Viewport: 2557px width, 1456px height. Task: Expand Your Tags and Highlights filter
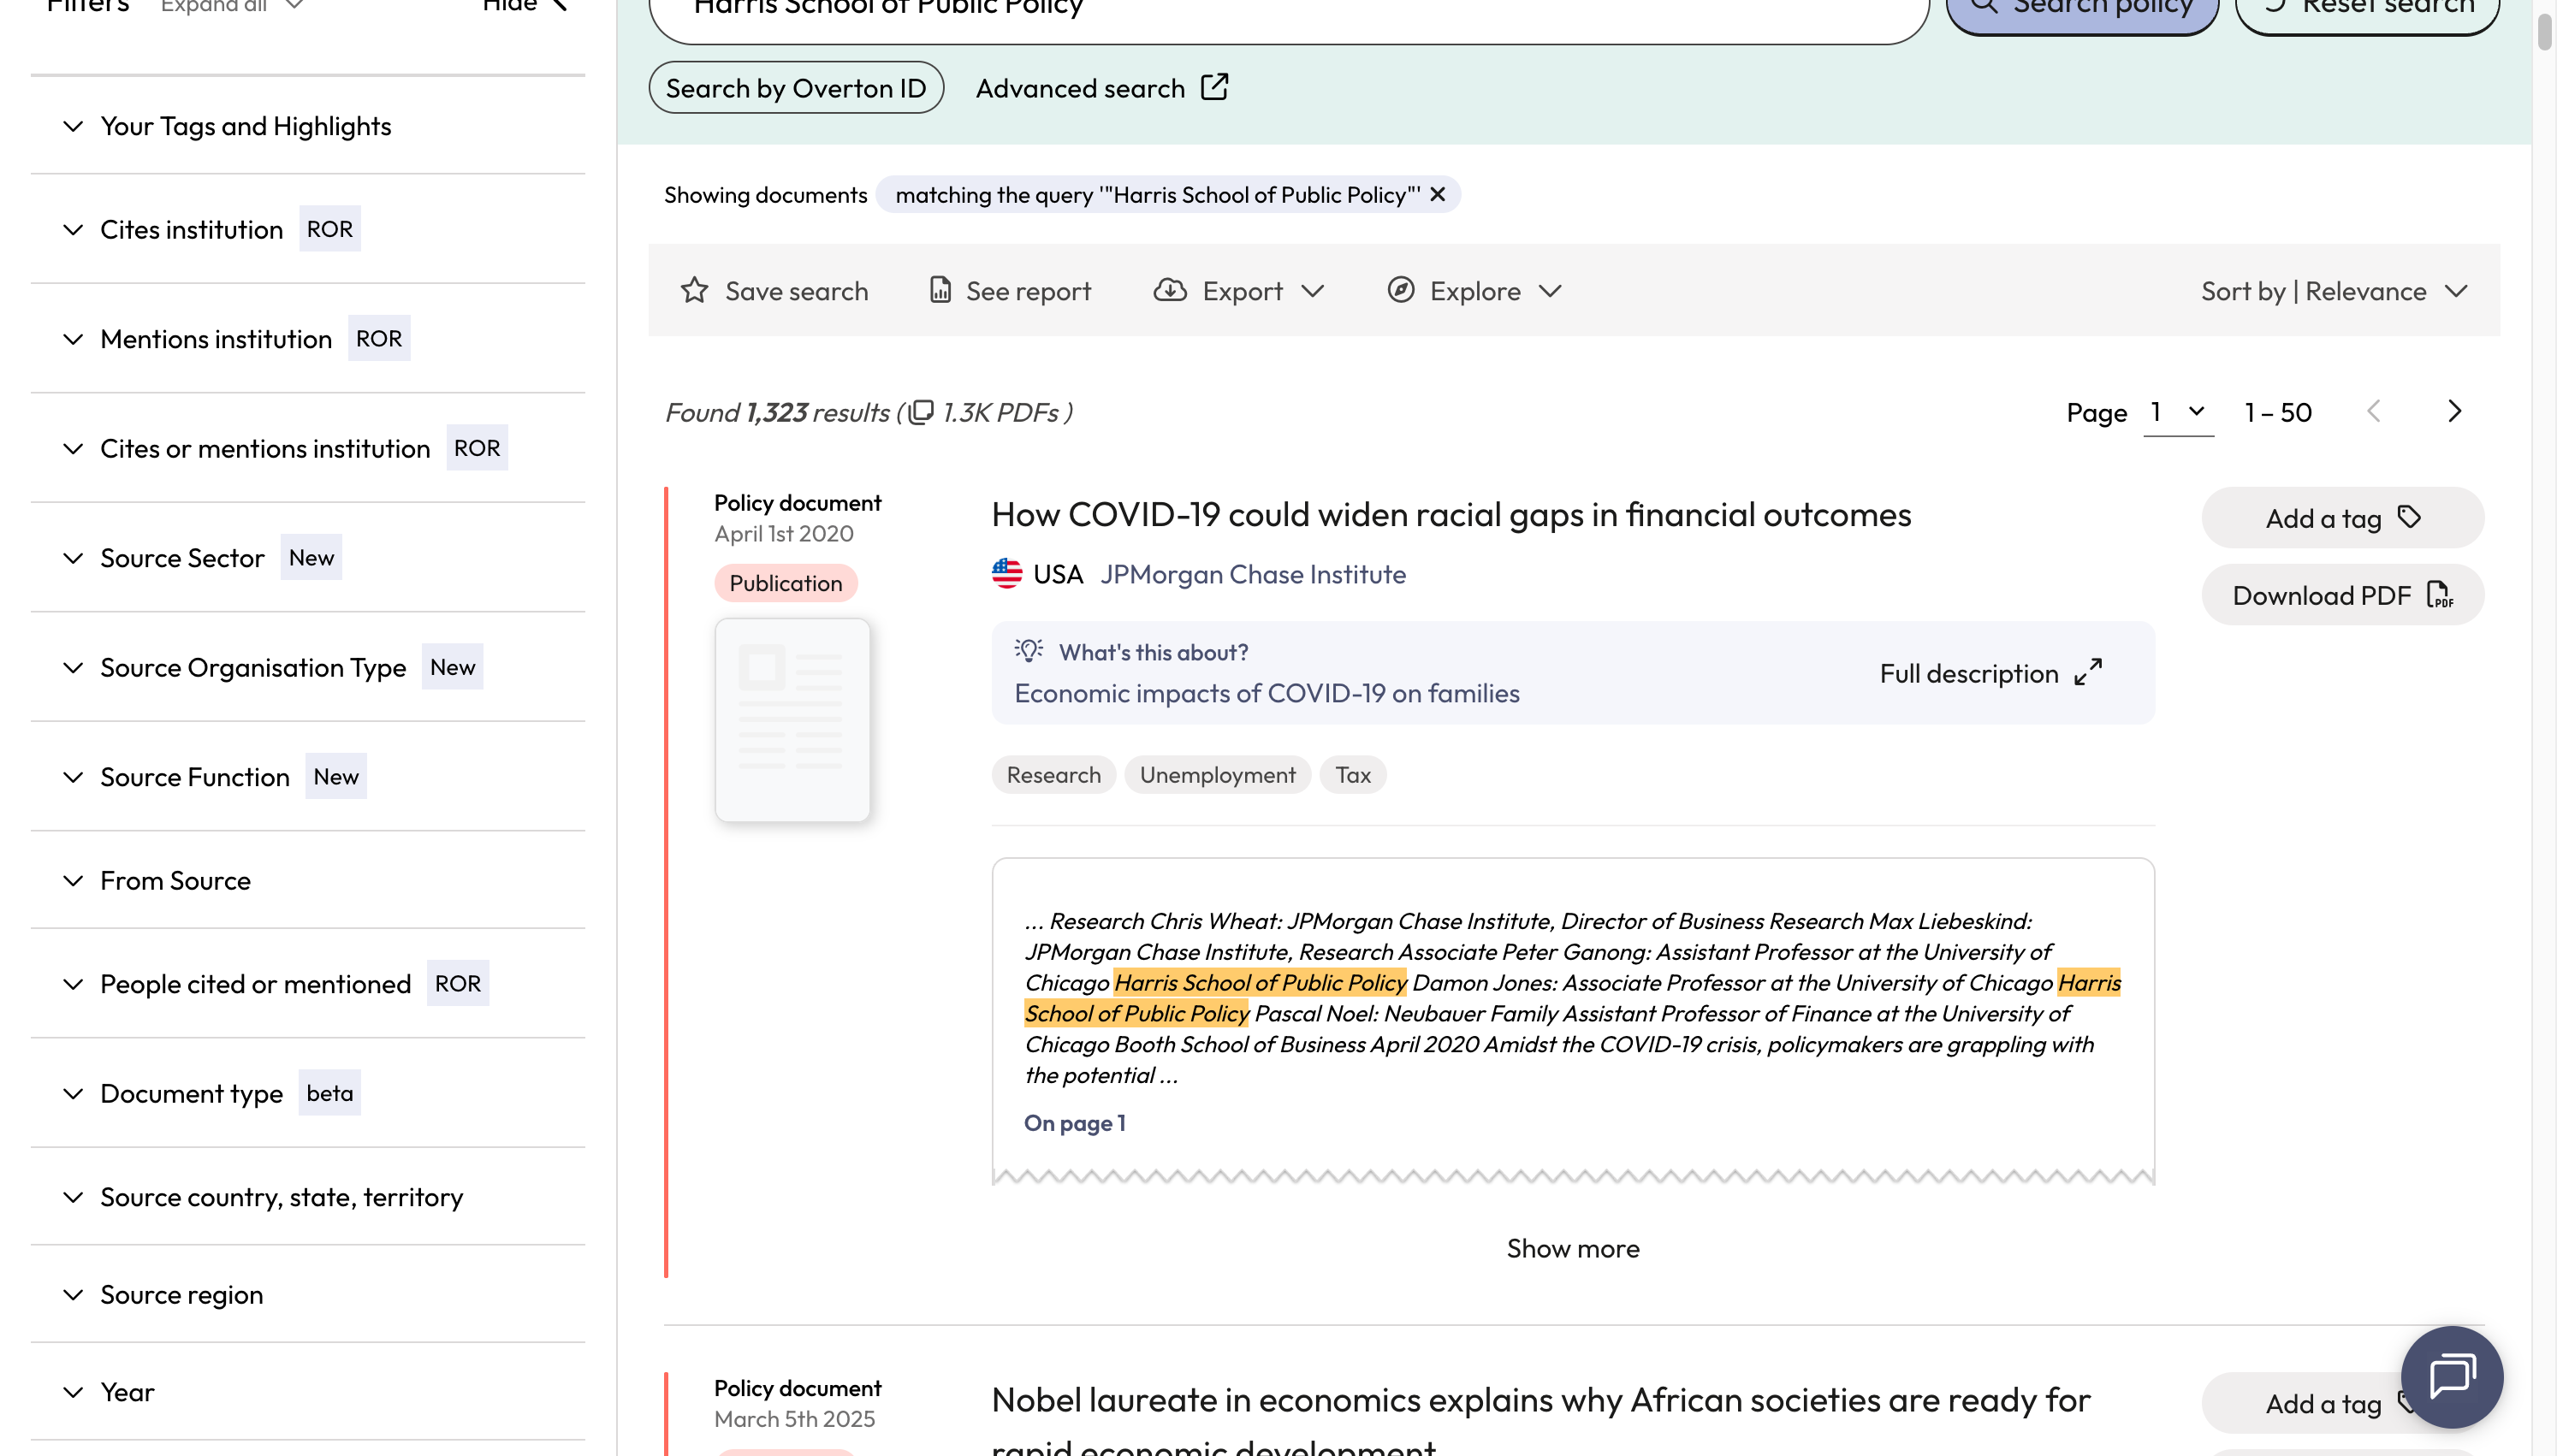coord(308,126)
